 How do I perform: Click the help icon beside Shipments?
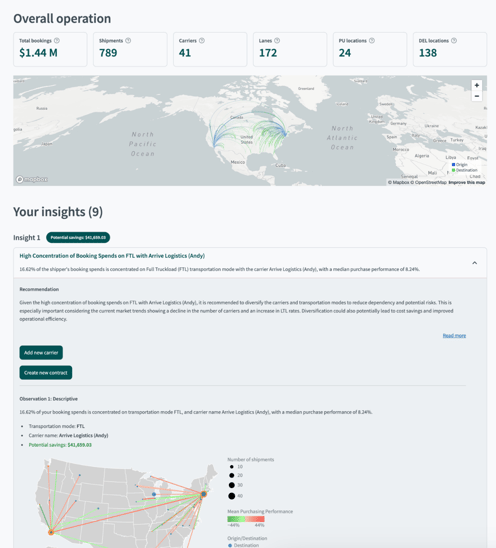tap(128, 41)
